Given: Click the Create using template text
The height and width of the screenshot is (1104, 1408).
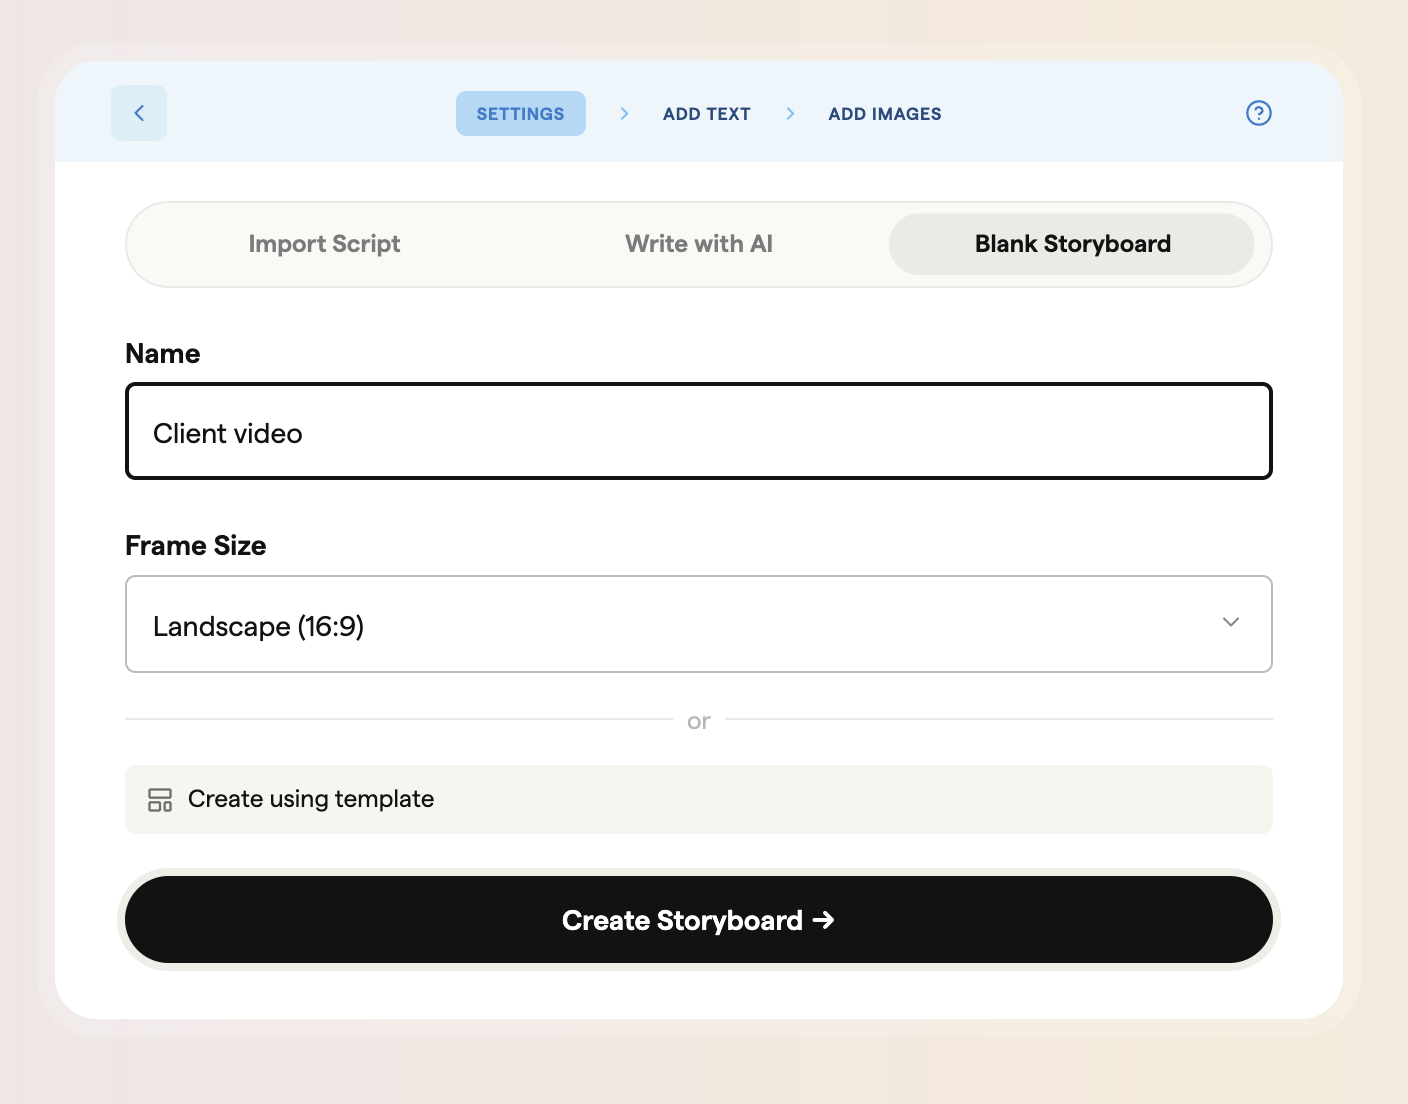Looking at the screenshot, I should (x=311, y=799).
